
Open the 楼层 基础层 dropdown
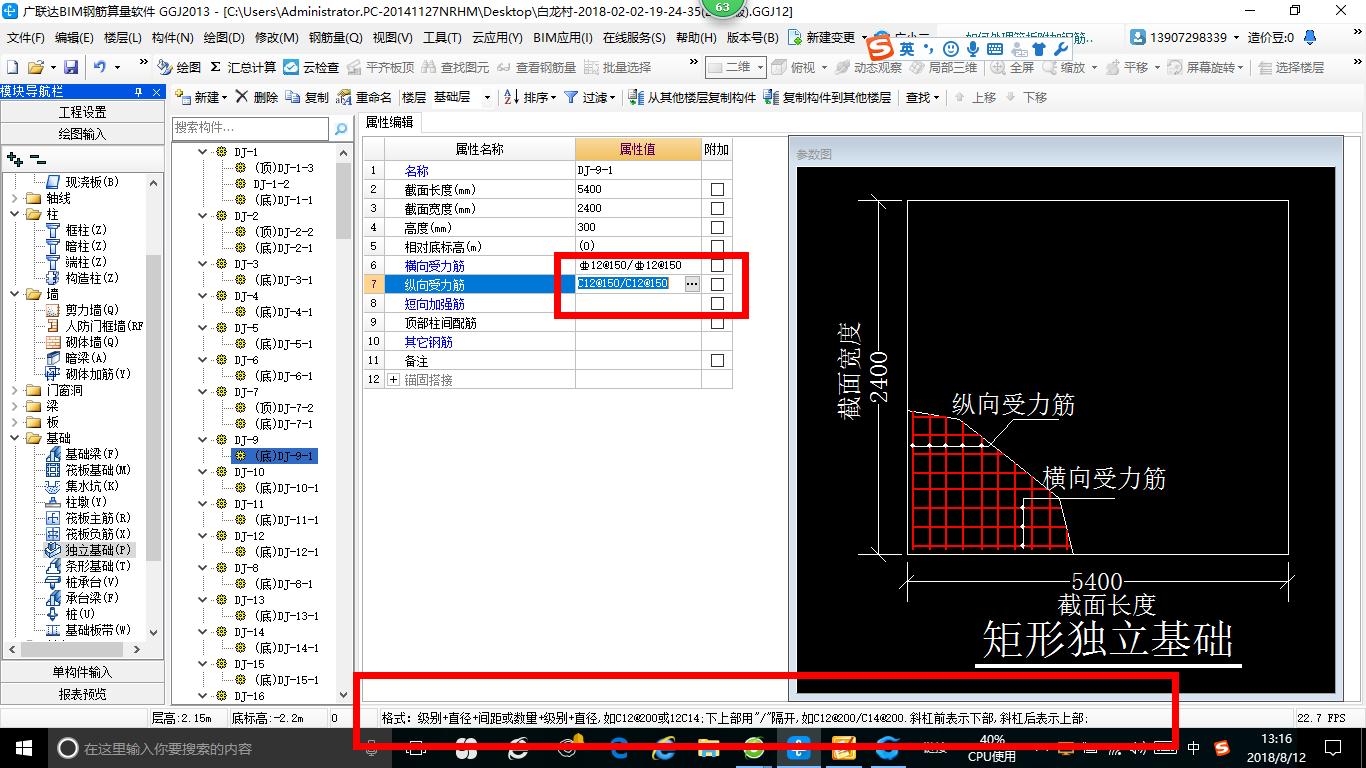click(487, 98)
